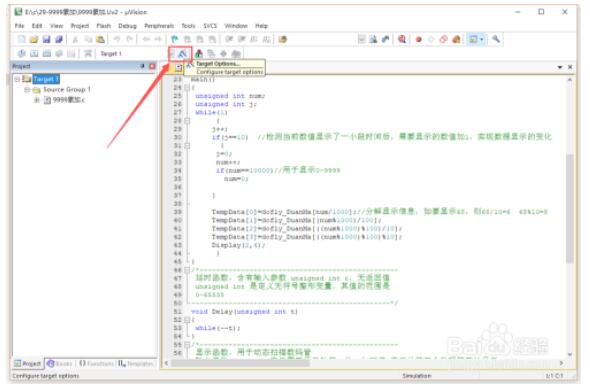Collapse code fold at line 52
Viewport: 590px width, 392px height.
(187, 320)
